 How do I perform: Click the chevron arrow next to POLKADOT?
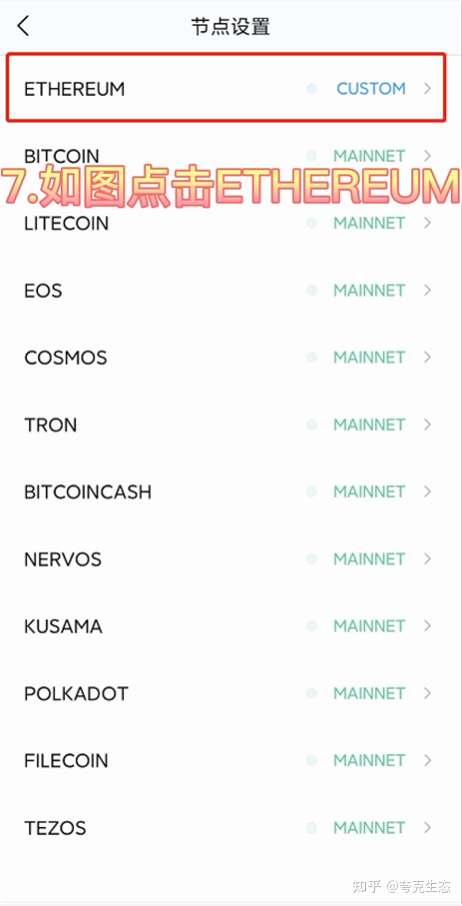pyautogui.click(x=427, y=693)
